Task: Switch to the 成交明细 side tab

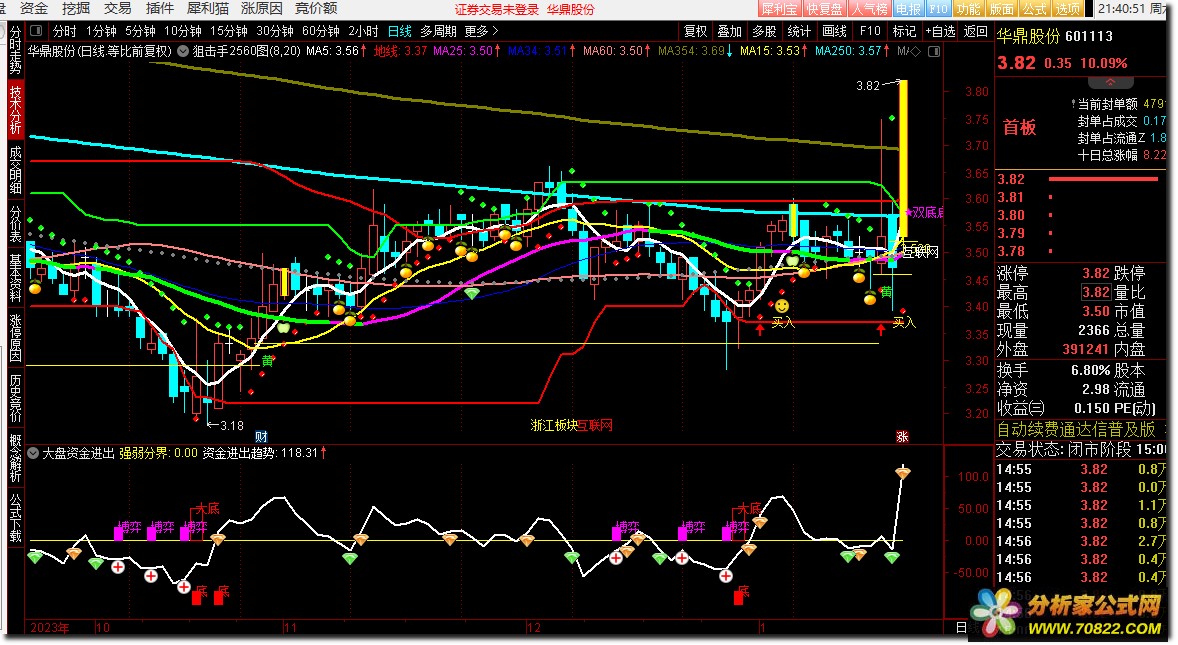Action: pyautogui.click(x=15, y=170)
